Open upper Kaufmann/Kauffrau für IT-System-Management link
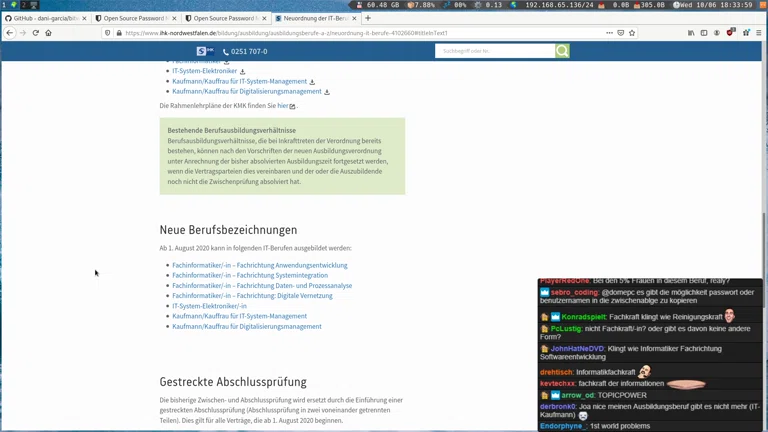 (x=240, y=81)
